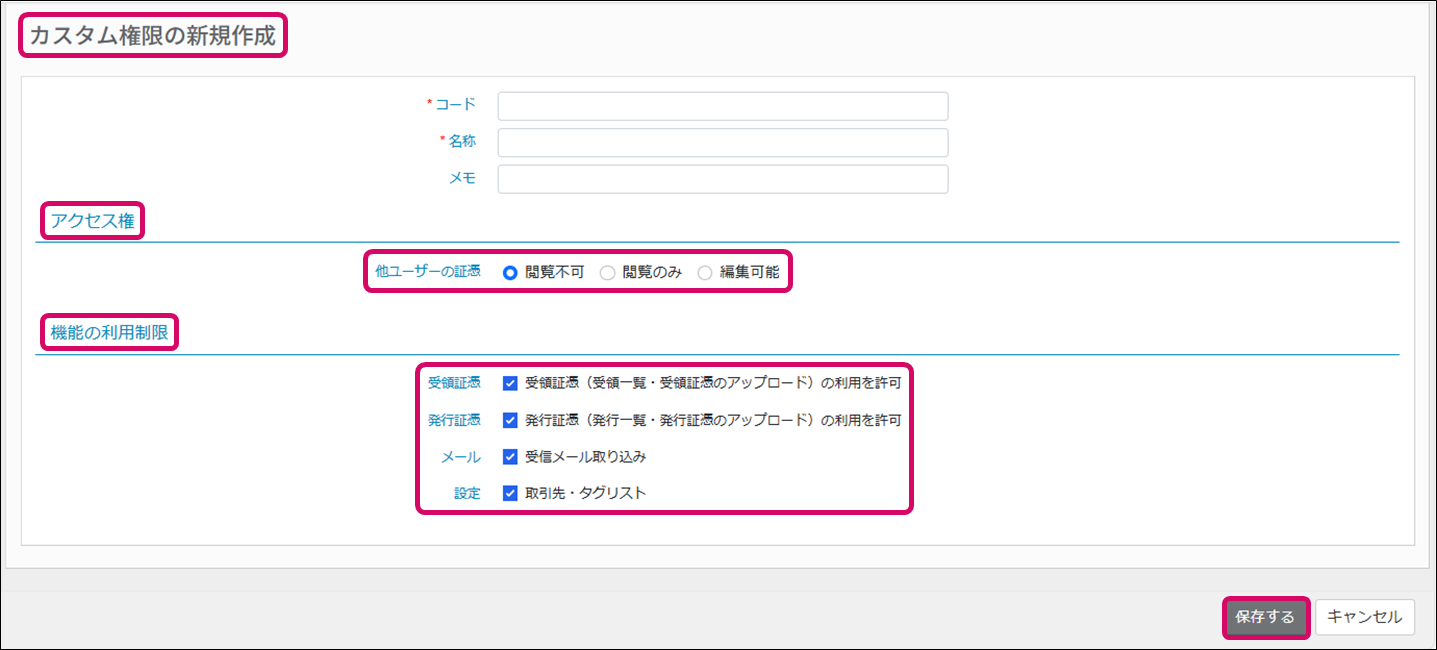The image size is (1437, 650).
Task: Disable the 受信メール取り込み checkbox
Action: click(510, 457)
